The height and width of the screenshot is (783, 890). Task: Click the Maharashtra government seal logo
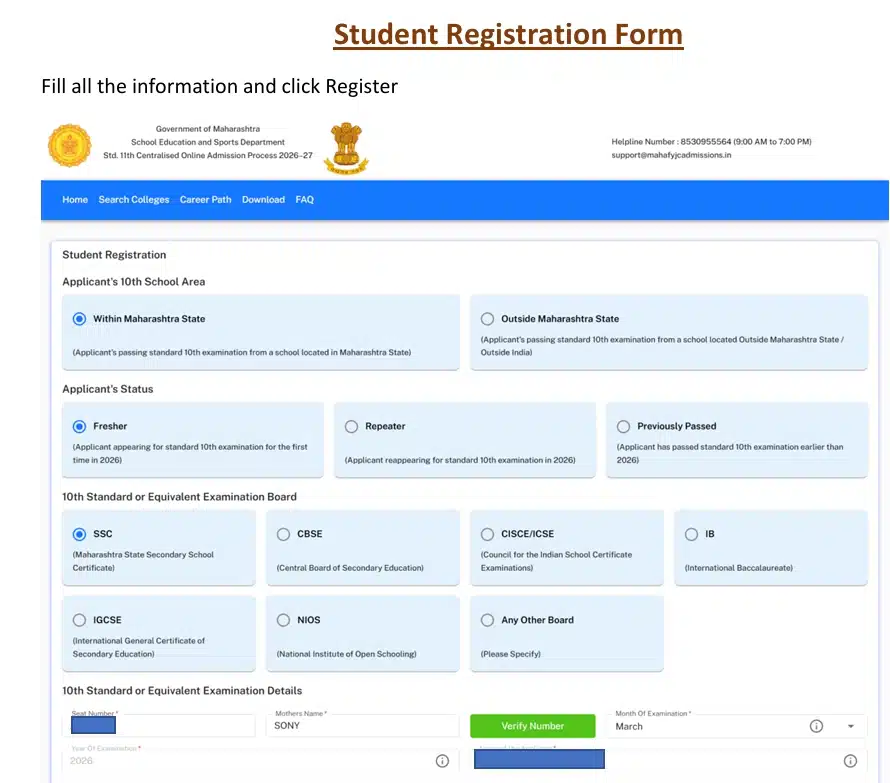click(x=70, y=146)
